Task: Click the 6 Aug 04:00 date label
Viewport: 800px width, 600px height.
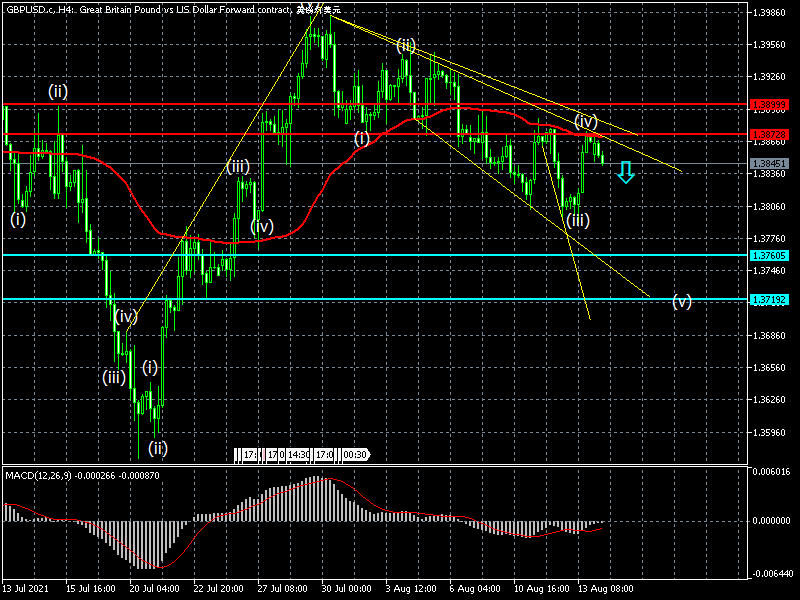Action: coord(474,590)
